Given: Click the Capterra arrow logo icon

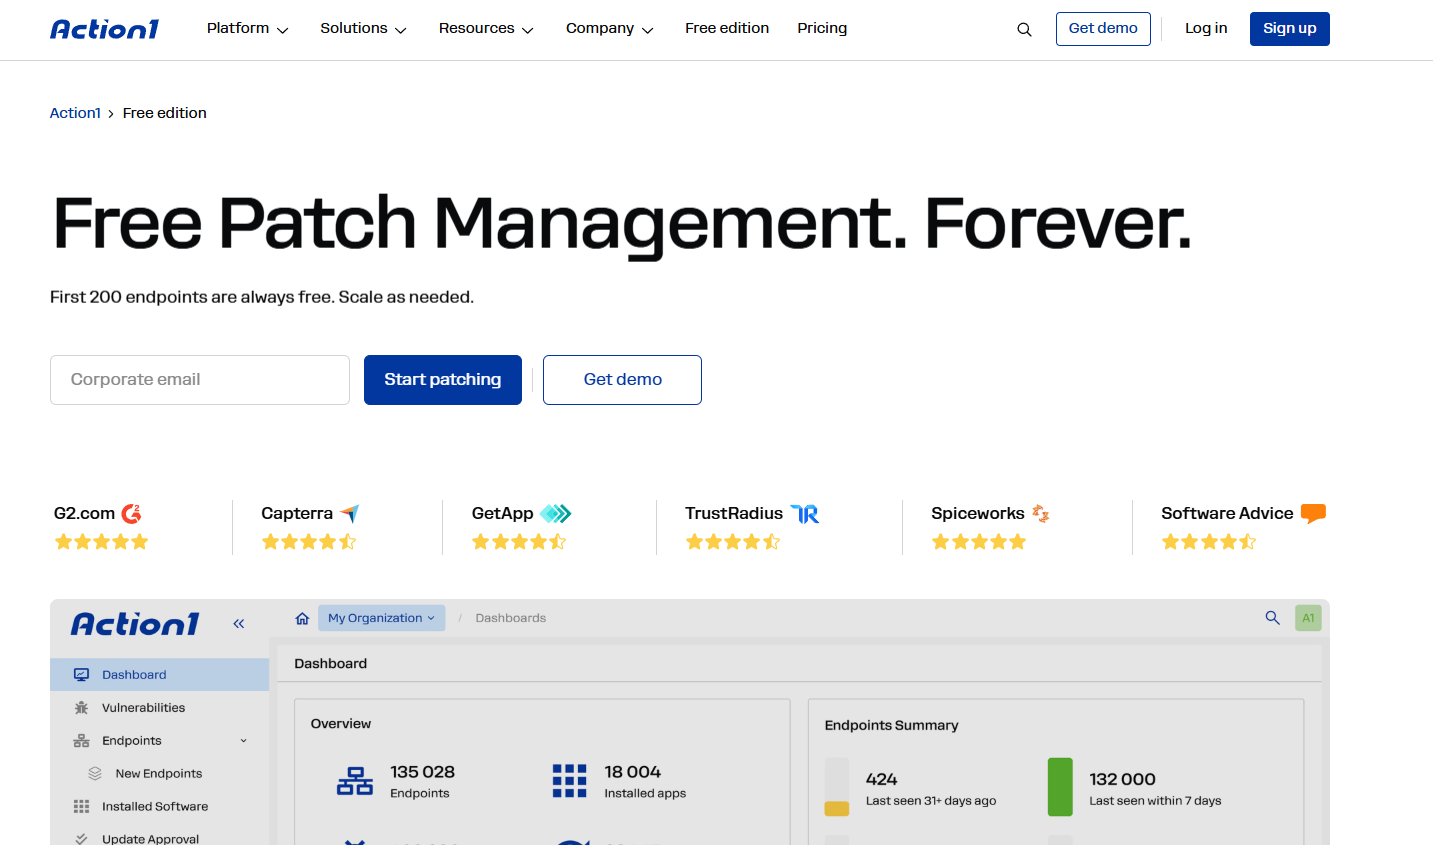Looking at the screenshot, I should [349, 514].
